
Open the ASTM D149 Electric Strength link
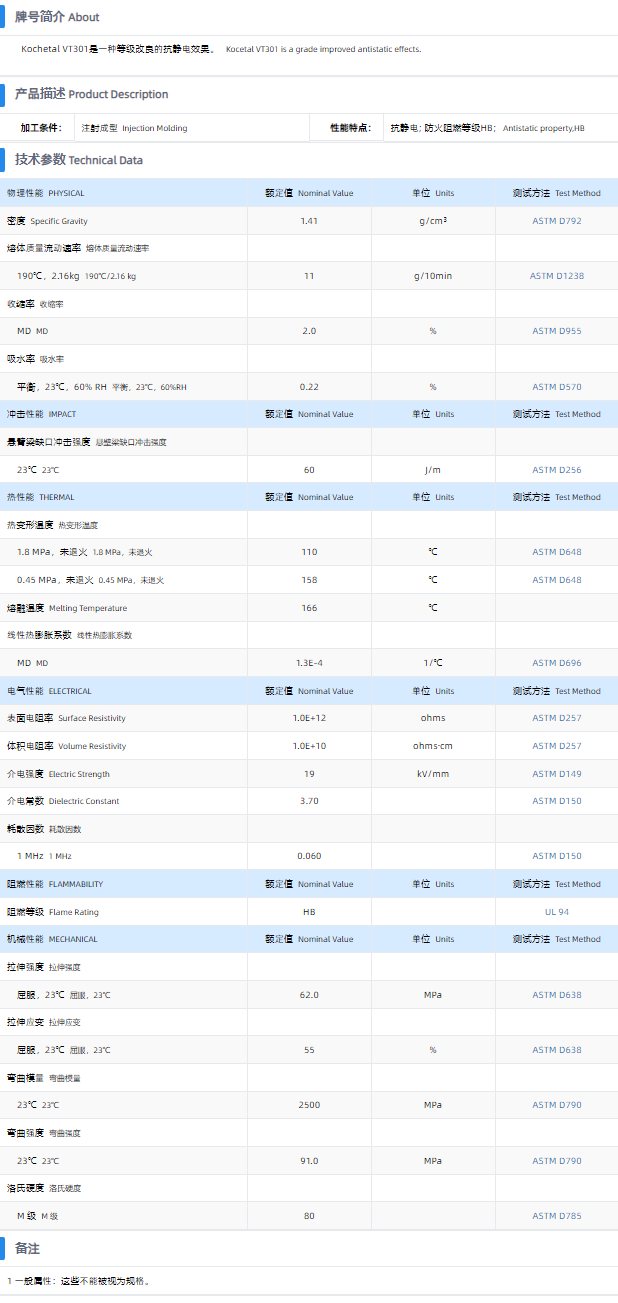pos(556,774)
